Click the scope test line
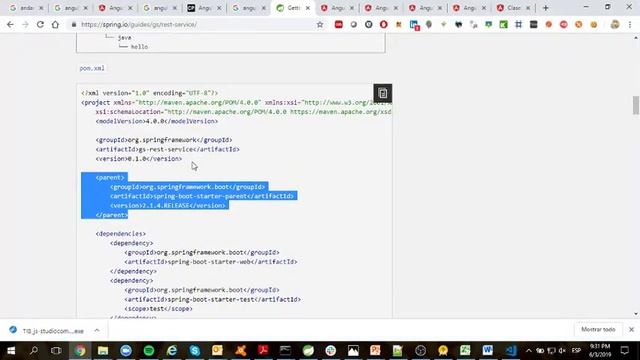This screenshot has width=640, height=360. (158, 309)
